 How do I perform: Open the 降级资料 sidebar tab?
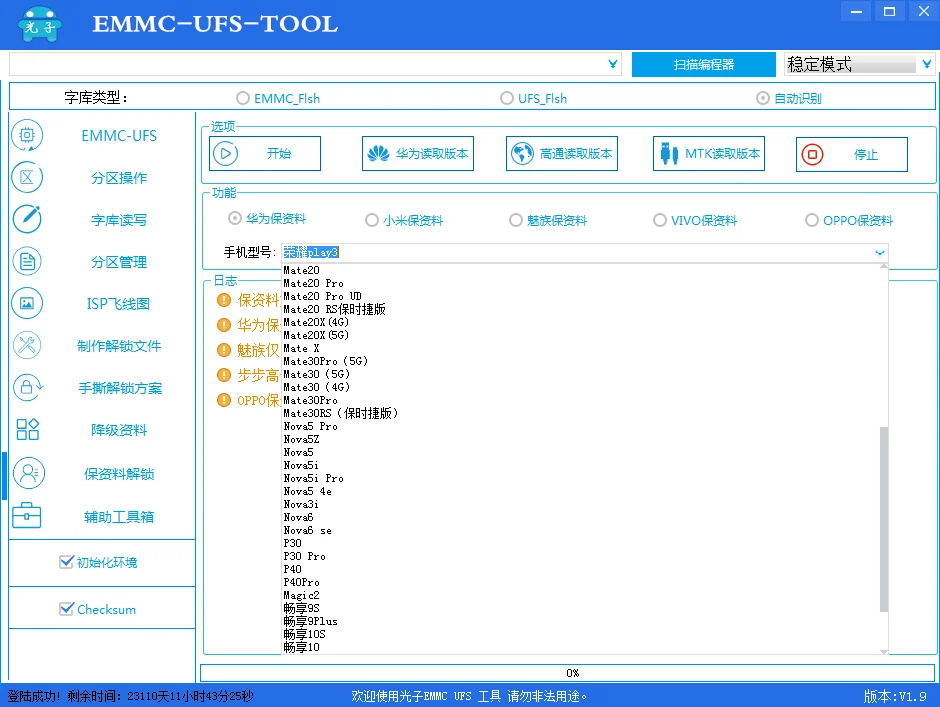point(119,430)
